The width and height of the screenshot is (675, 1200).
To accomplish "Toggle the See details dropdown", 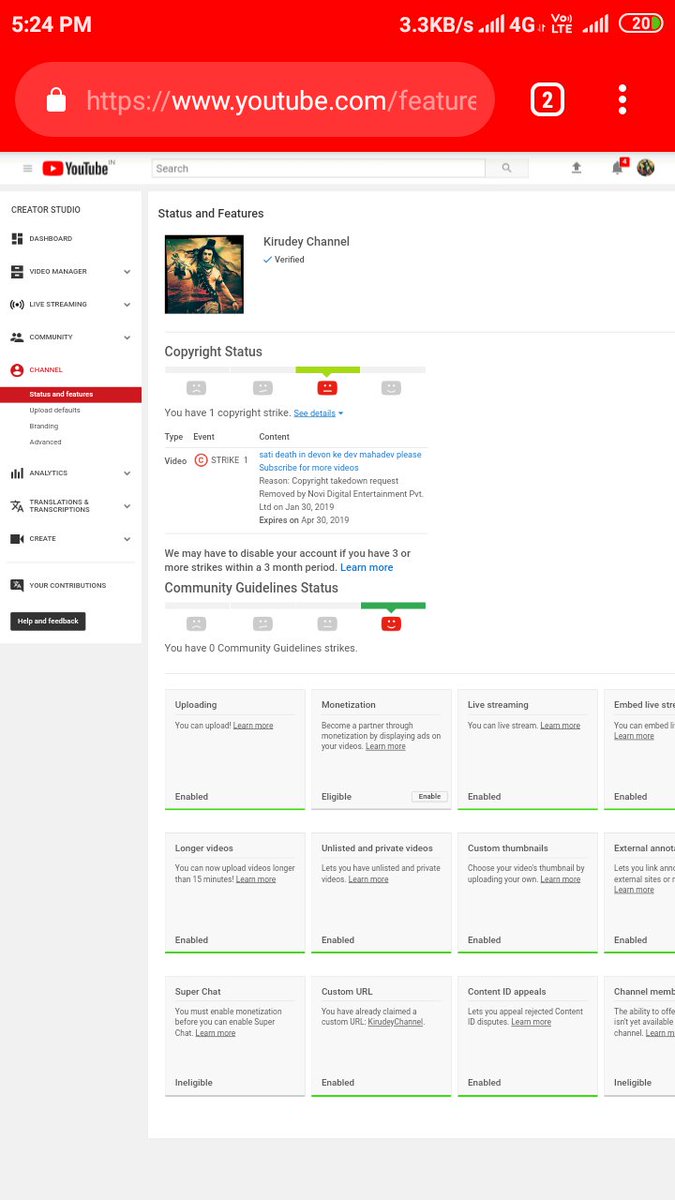I will 318,413.
